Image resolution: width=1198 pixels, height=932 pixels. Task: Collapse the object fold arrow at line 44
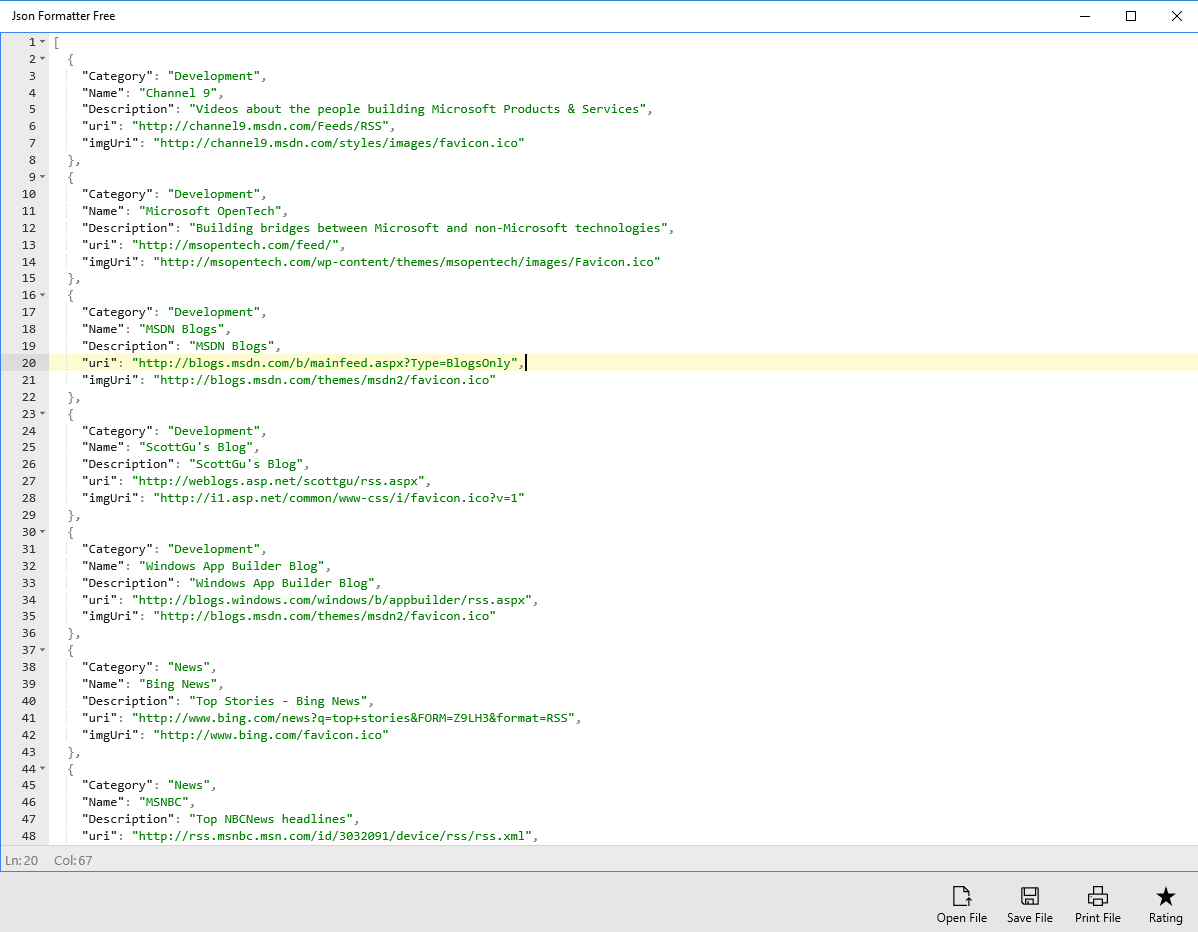coord(43,769)
